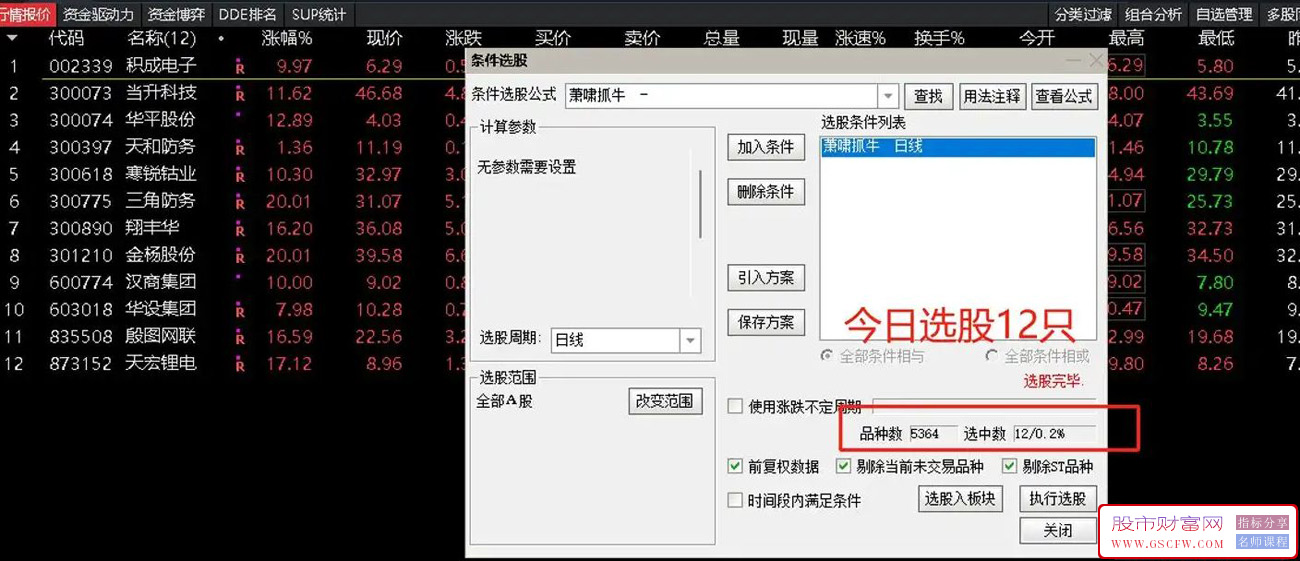This screenshot has width=1300, height=561.
Task: Select the 汉商集团 stock name
Action: click(x=161, y=283)
